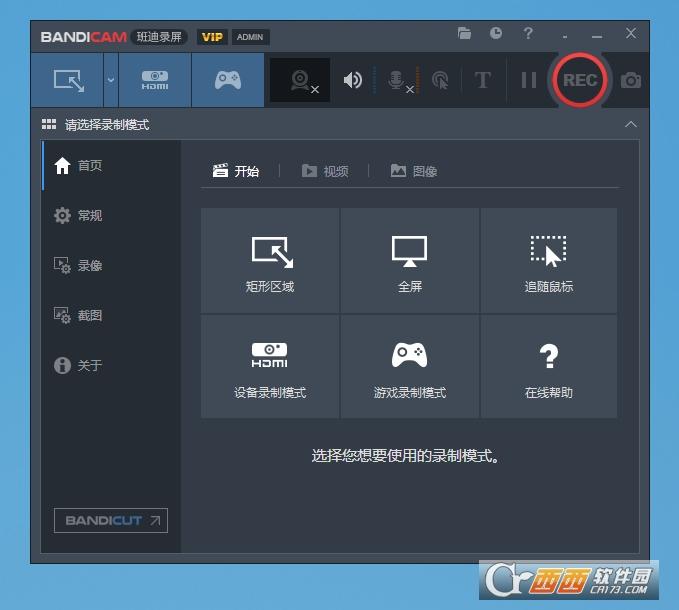The width and height of the screenshot is (679, 610).
Task: Open the BANDICUT link button
Action: 111,520
